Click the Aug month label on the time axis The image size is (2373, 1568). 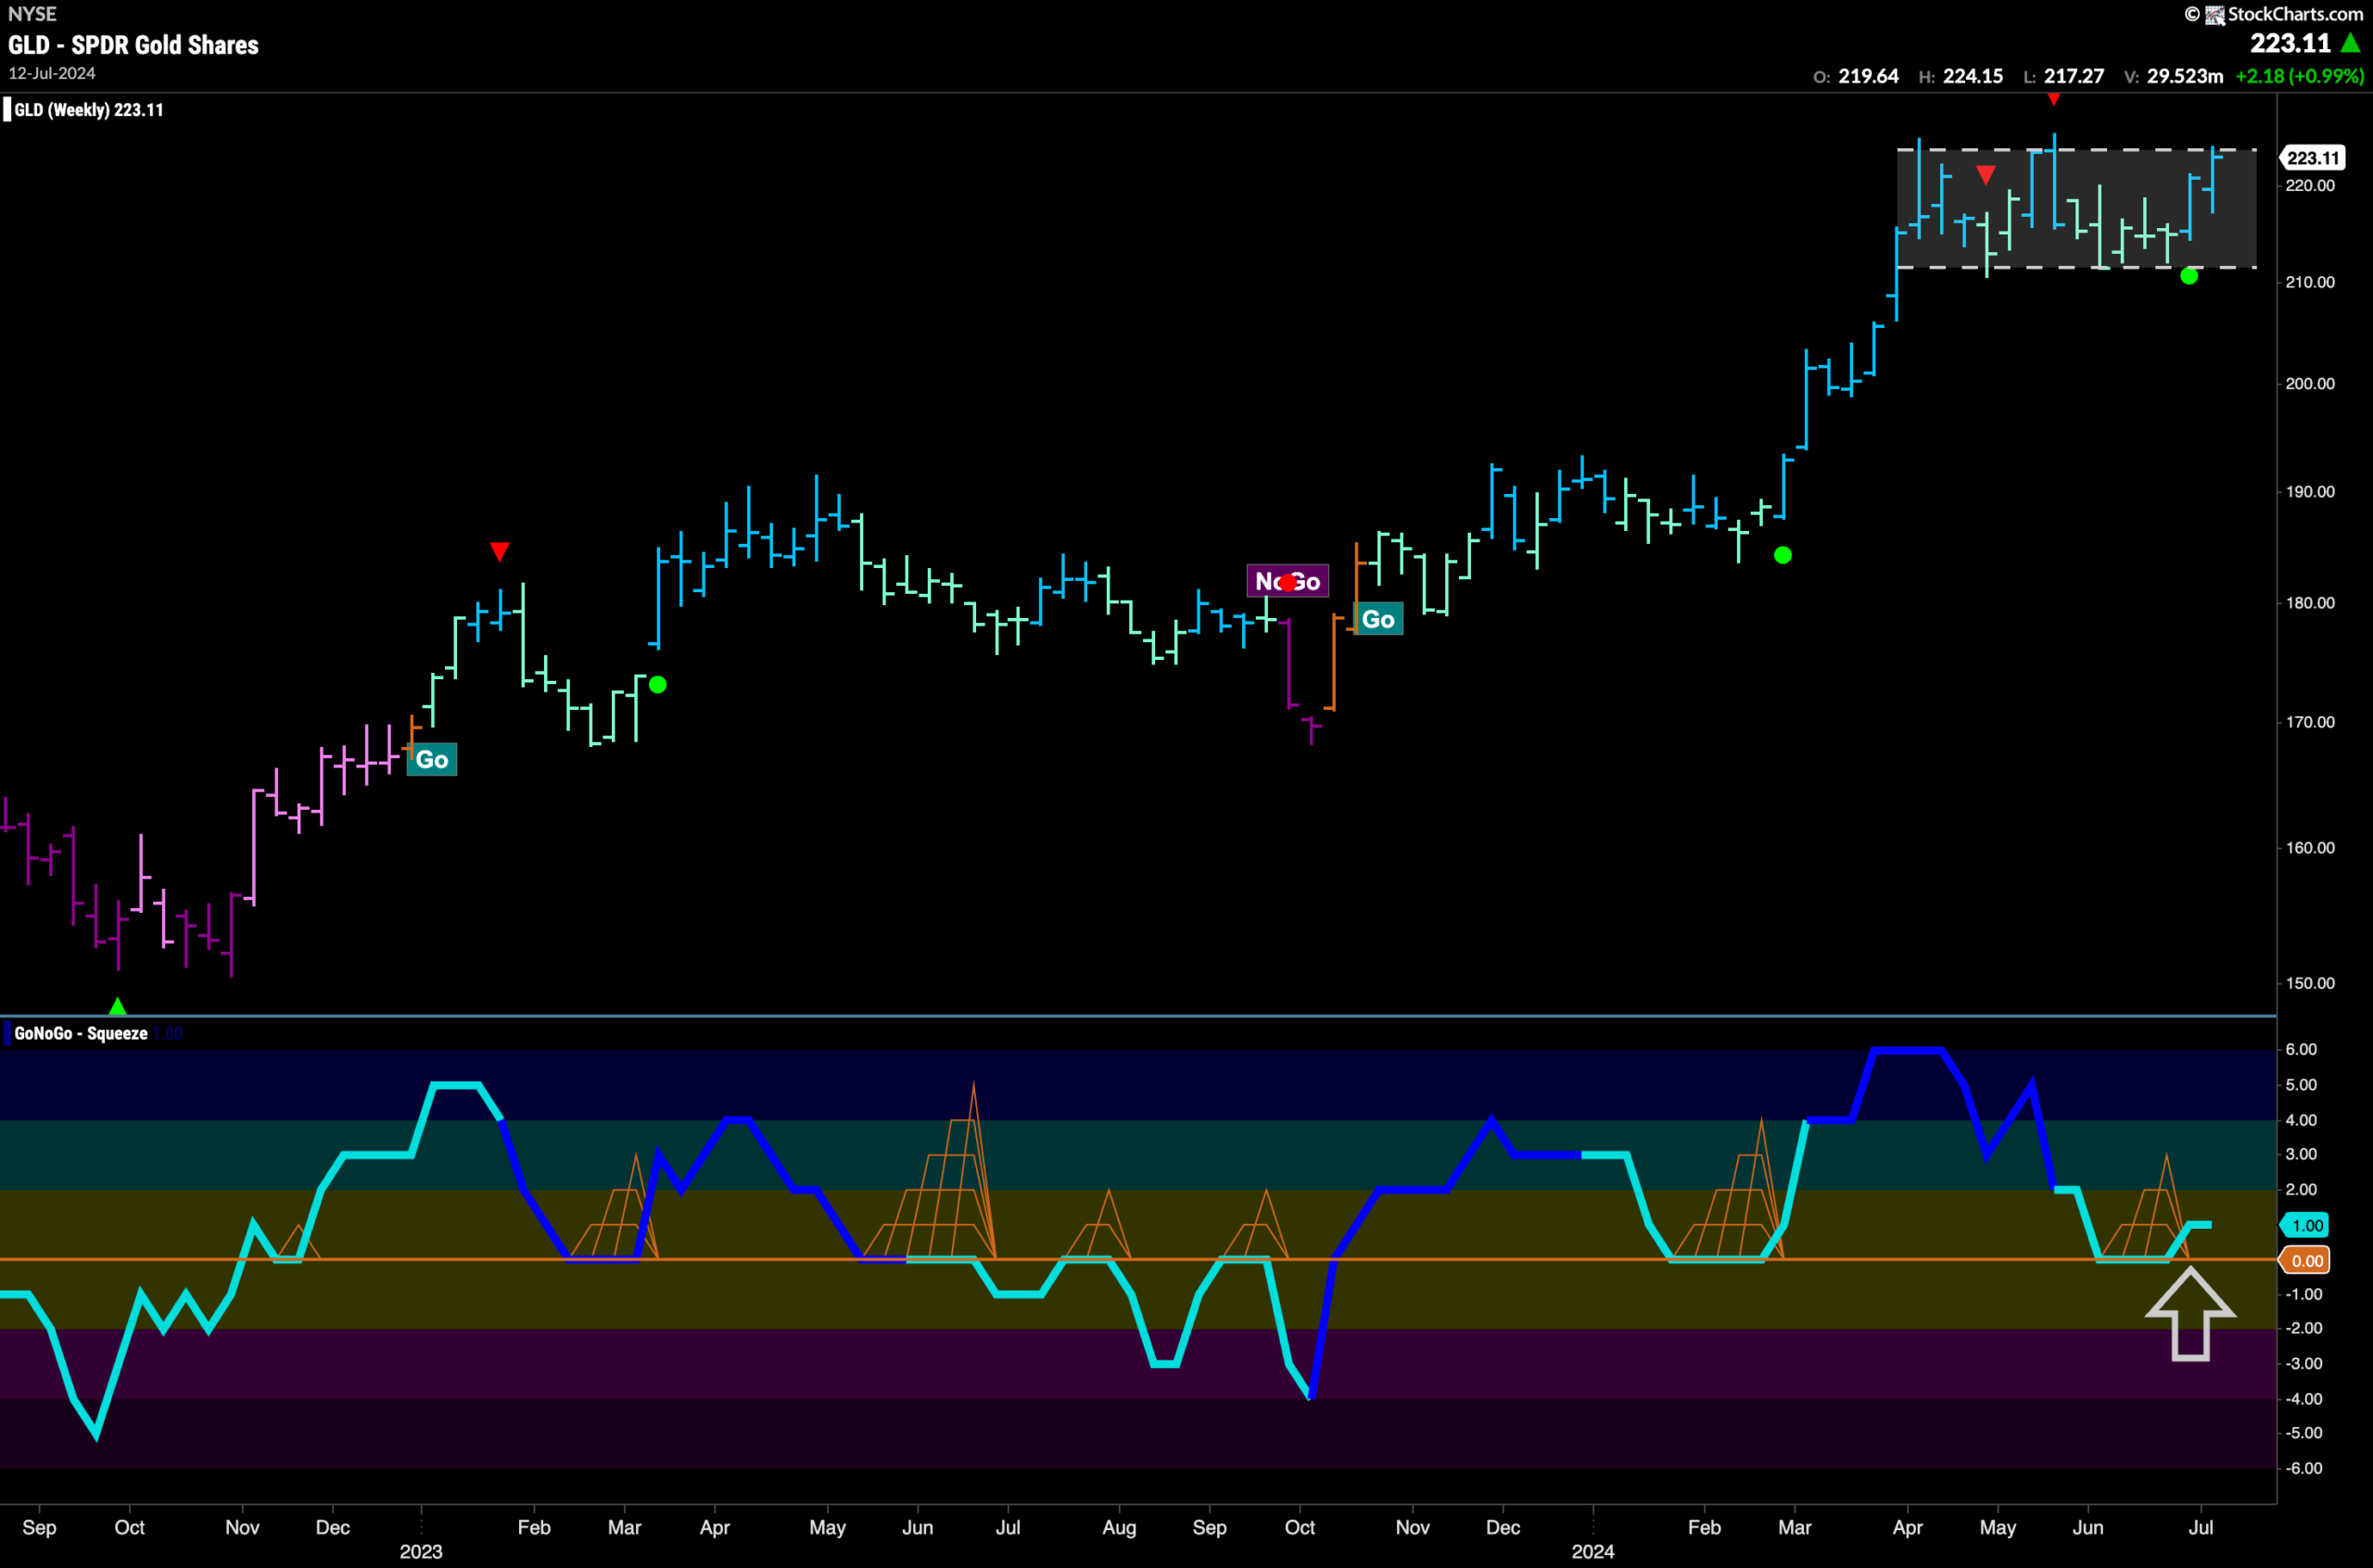[1119, 1528]
